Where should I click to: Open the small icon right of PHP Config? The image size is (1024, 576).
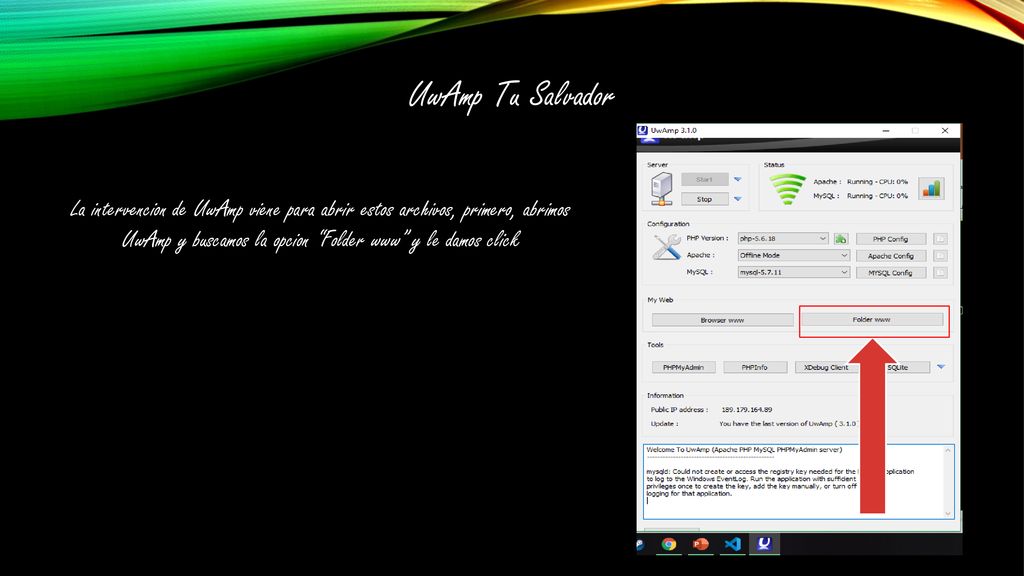[x=940, y=239]
